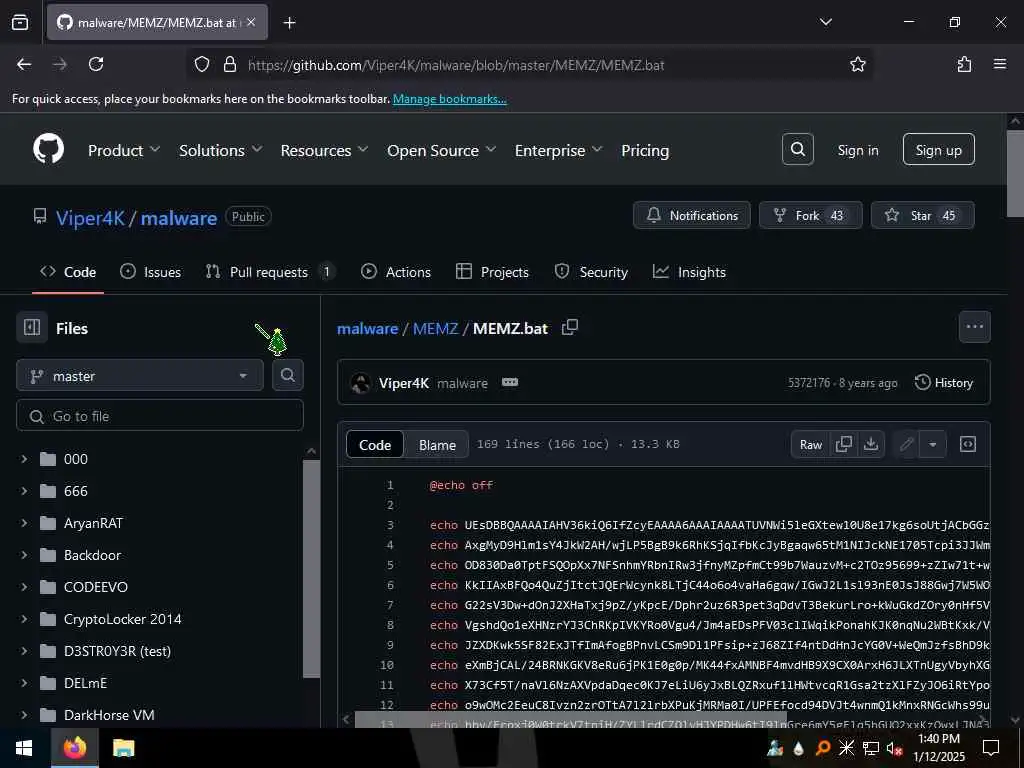Open File Explorer from the taskbar
The height and width of the screenshot is (768, 1024).
point(123,748)
